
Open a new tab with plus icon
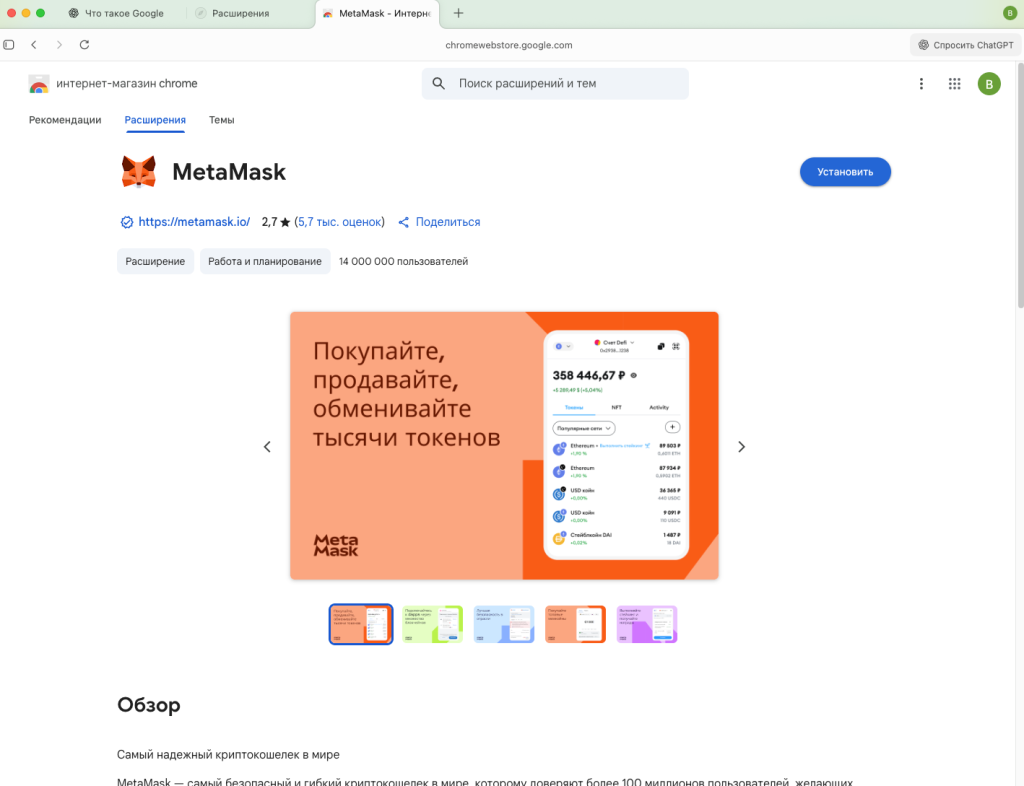[458, 13]
